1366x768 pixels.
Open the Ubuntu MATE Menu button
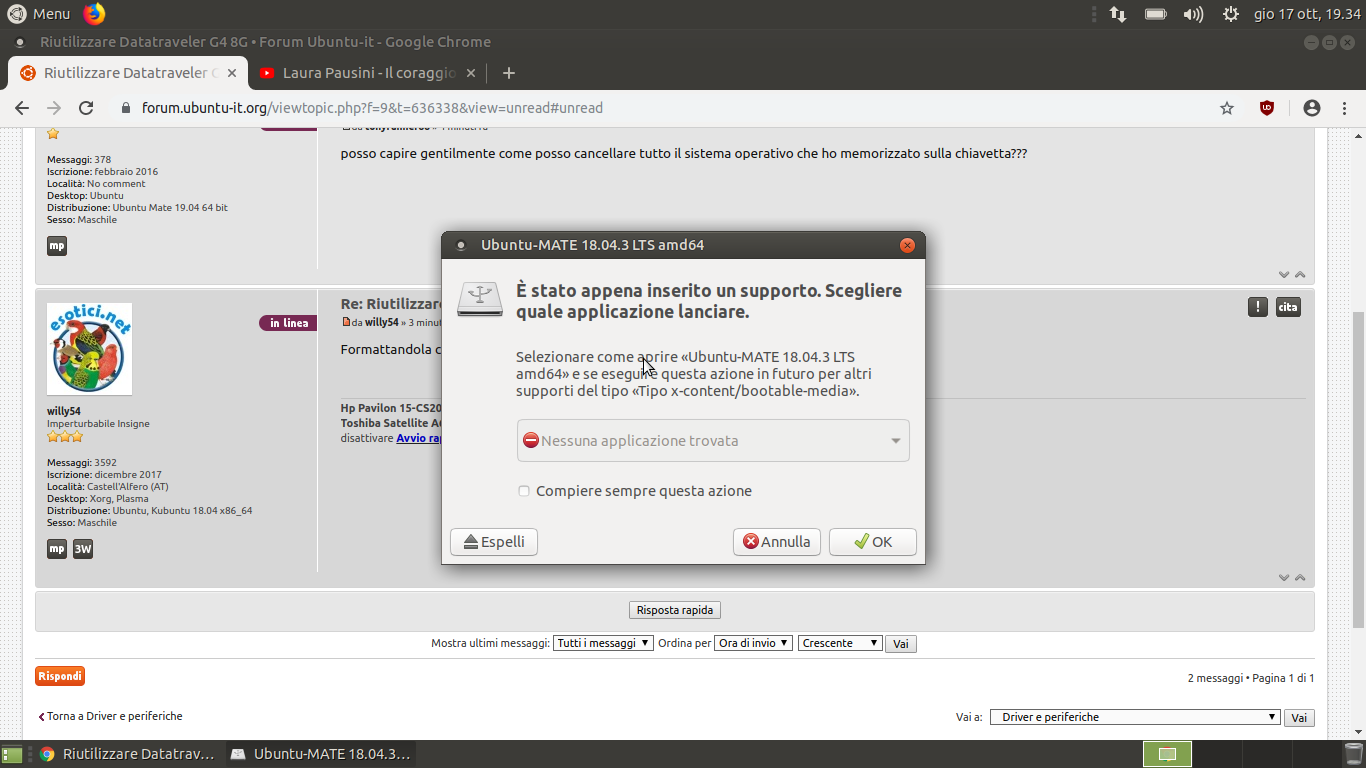(x=39, y=14)
